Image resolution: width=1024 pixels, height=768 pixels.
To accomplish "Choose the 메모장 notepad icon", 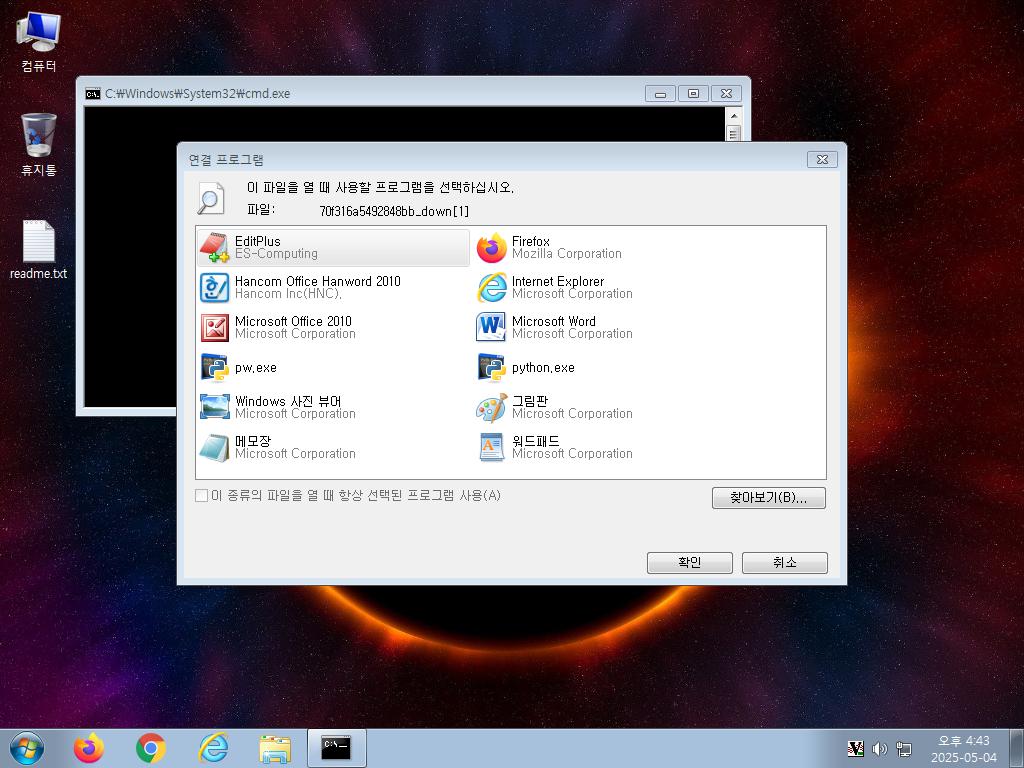I will click(214, 447).
